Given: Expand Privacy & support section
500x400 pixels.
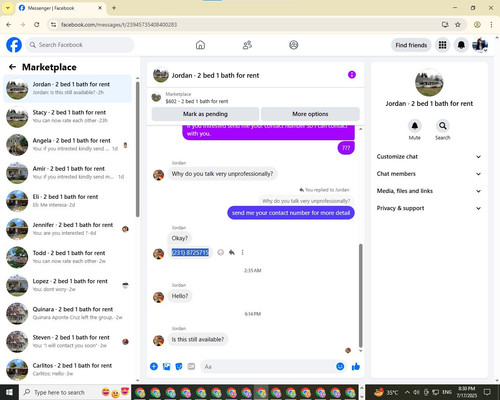Looking at the screenshot, I should point(429,208).
